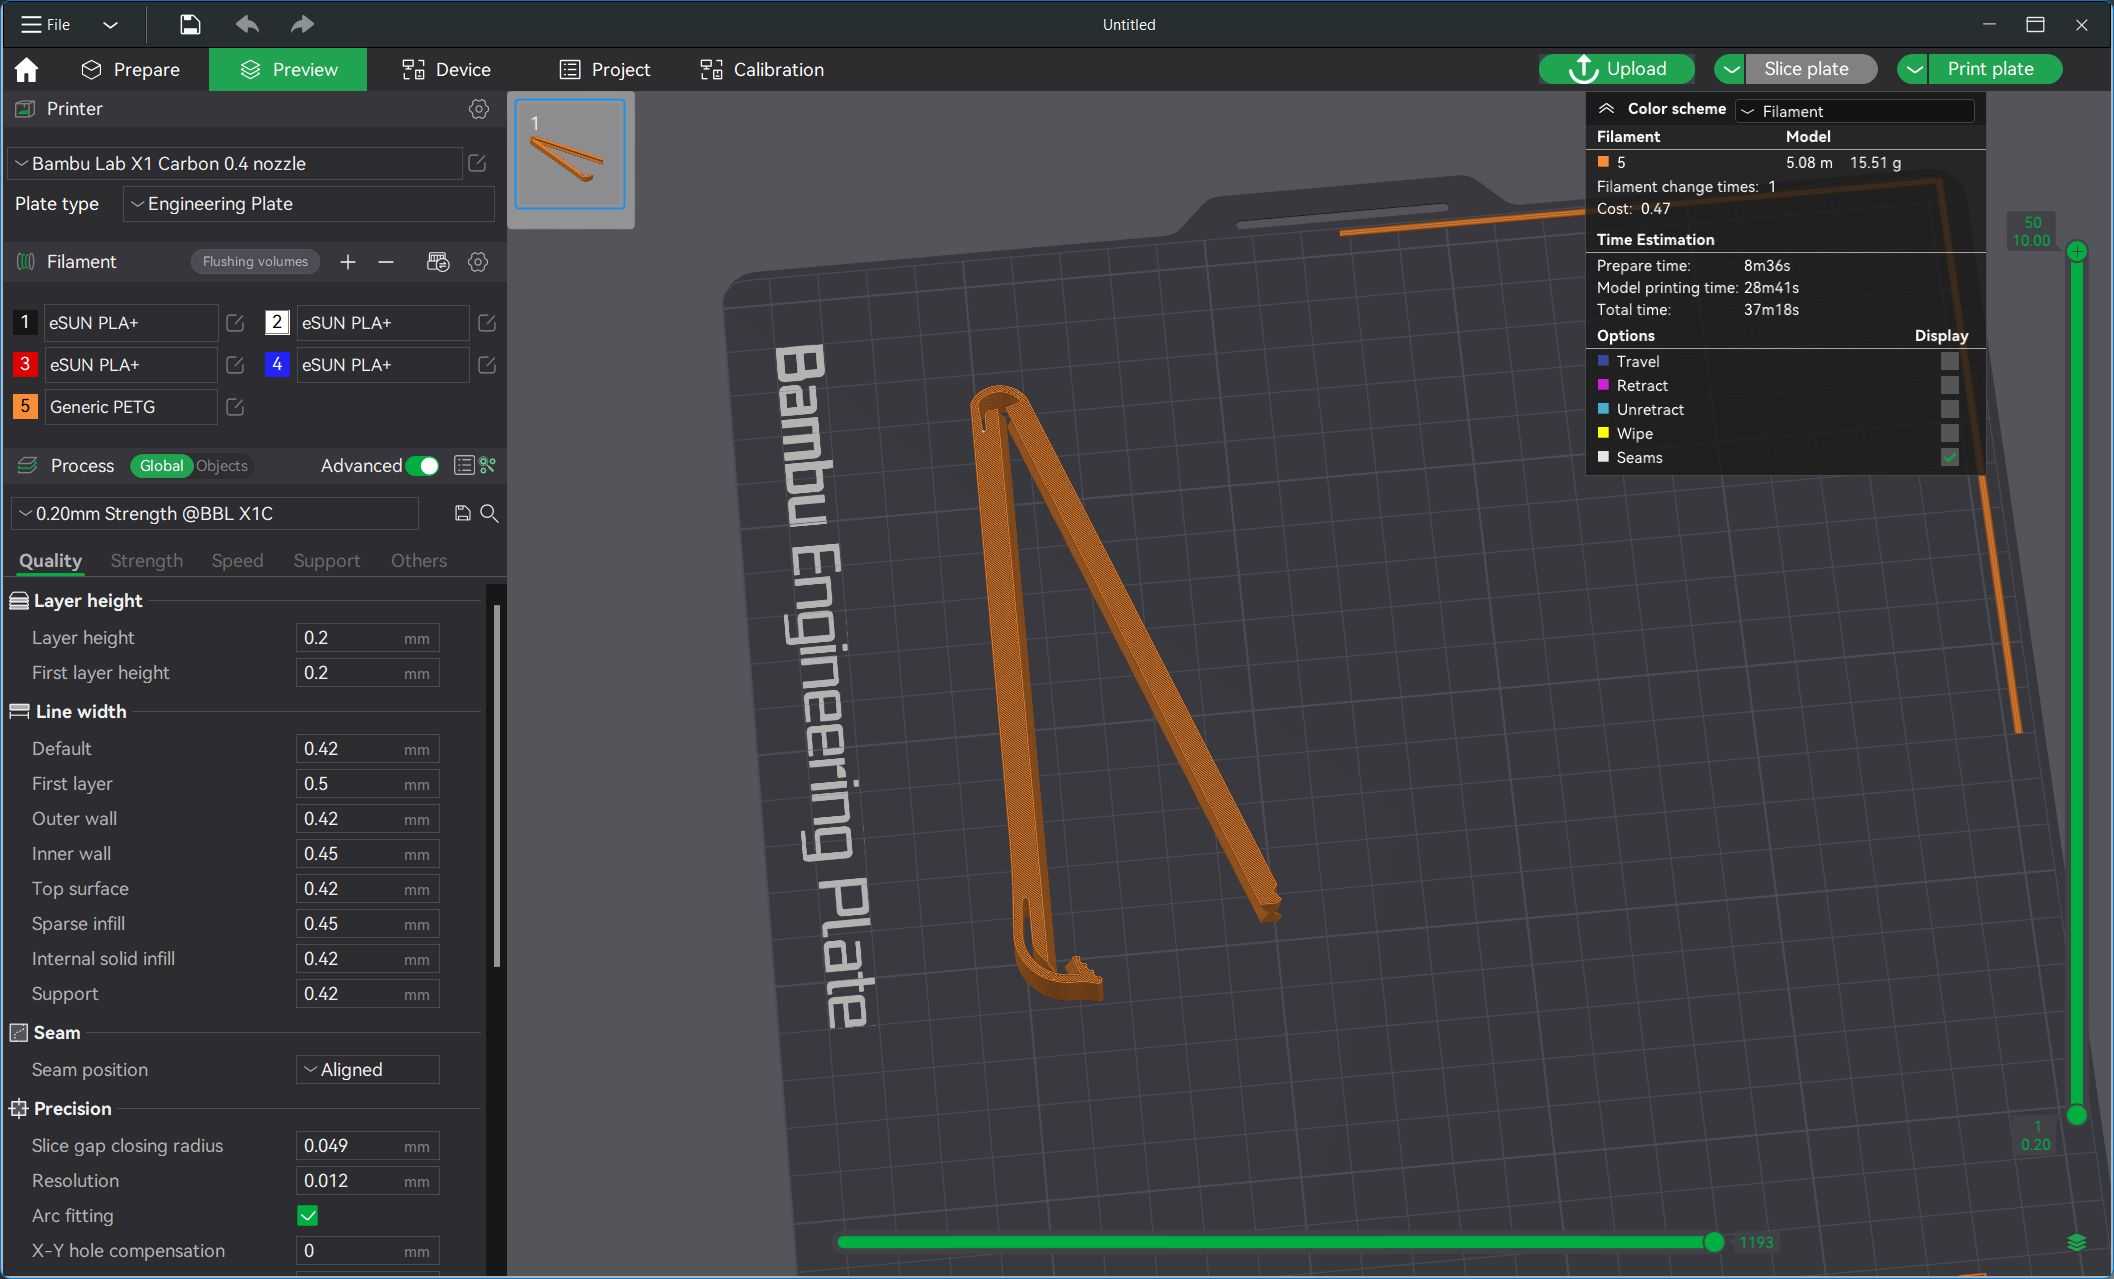Open compare presets icon next to Advanced
Screen dimensions: 2114x1279
[x=488, y=465]
